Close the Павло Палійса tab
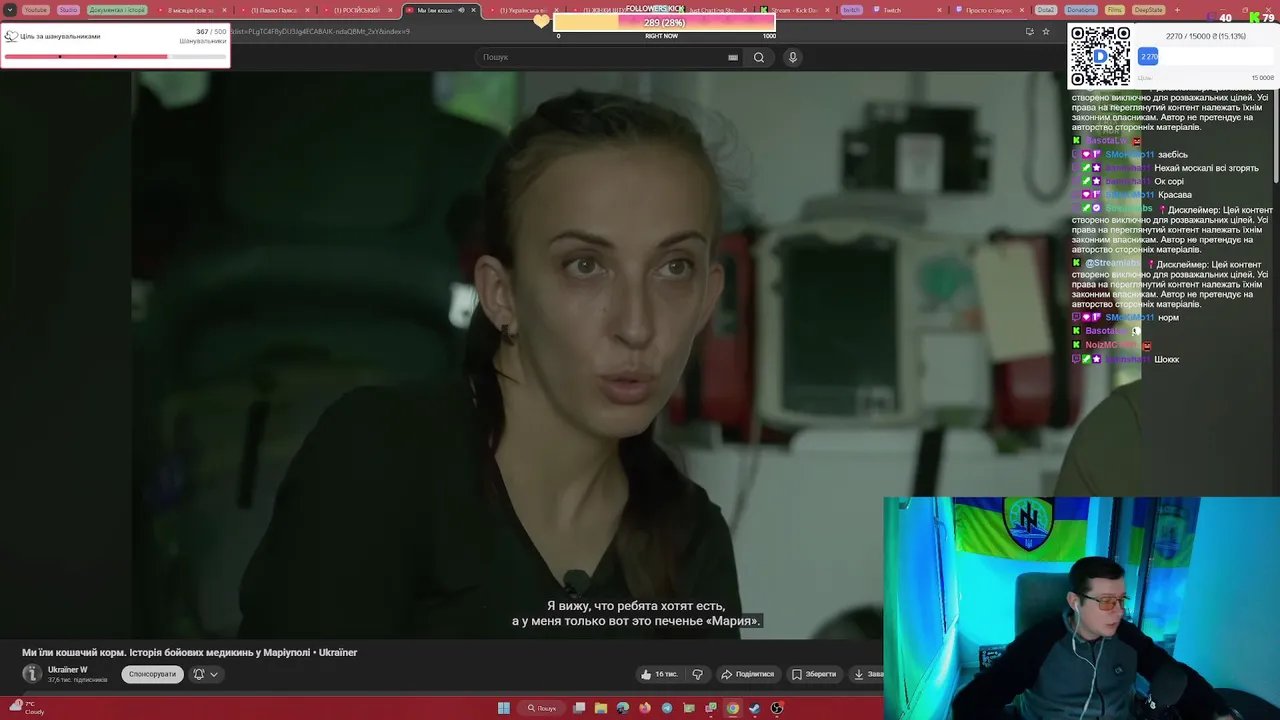 click(307, 10)
